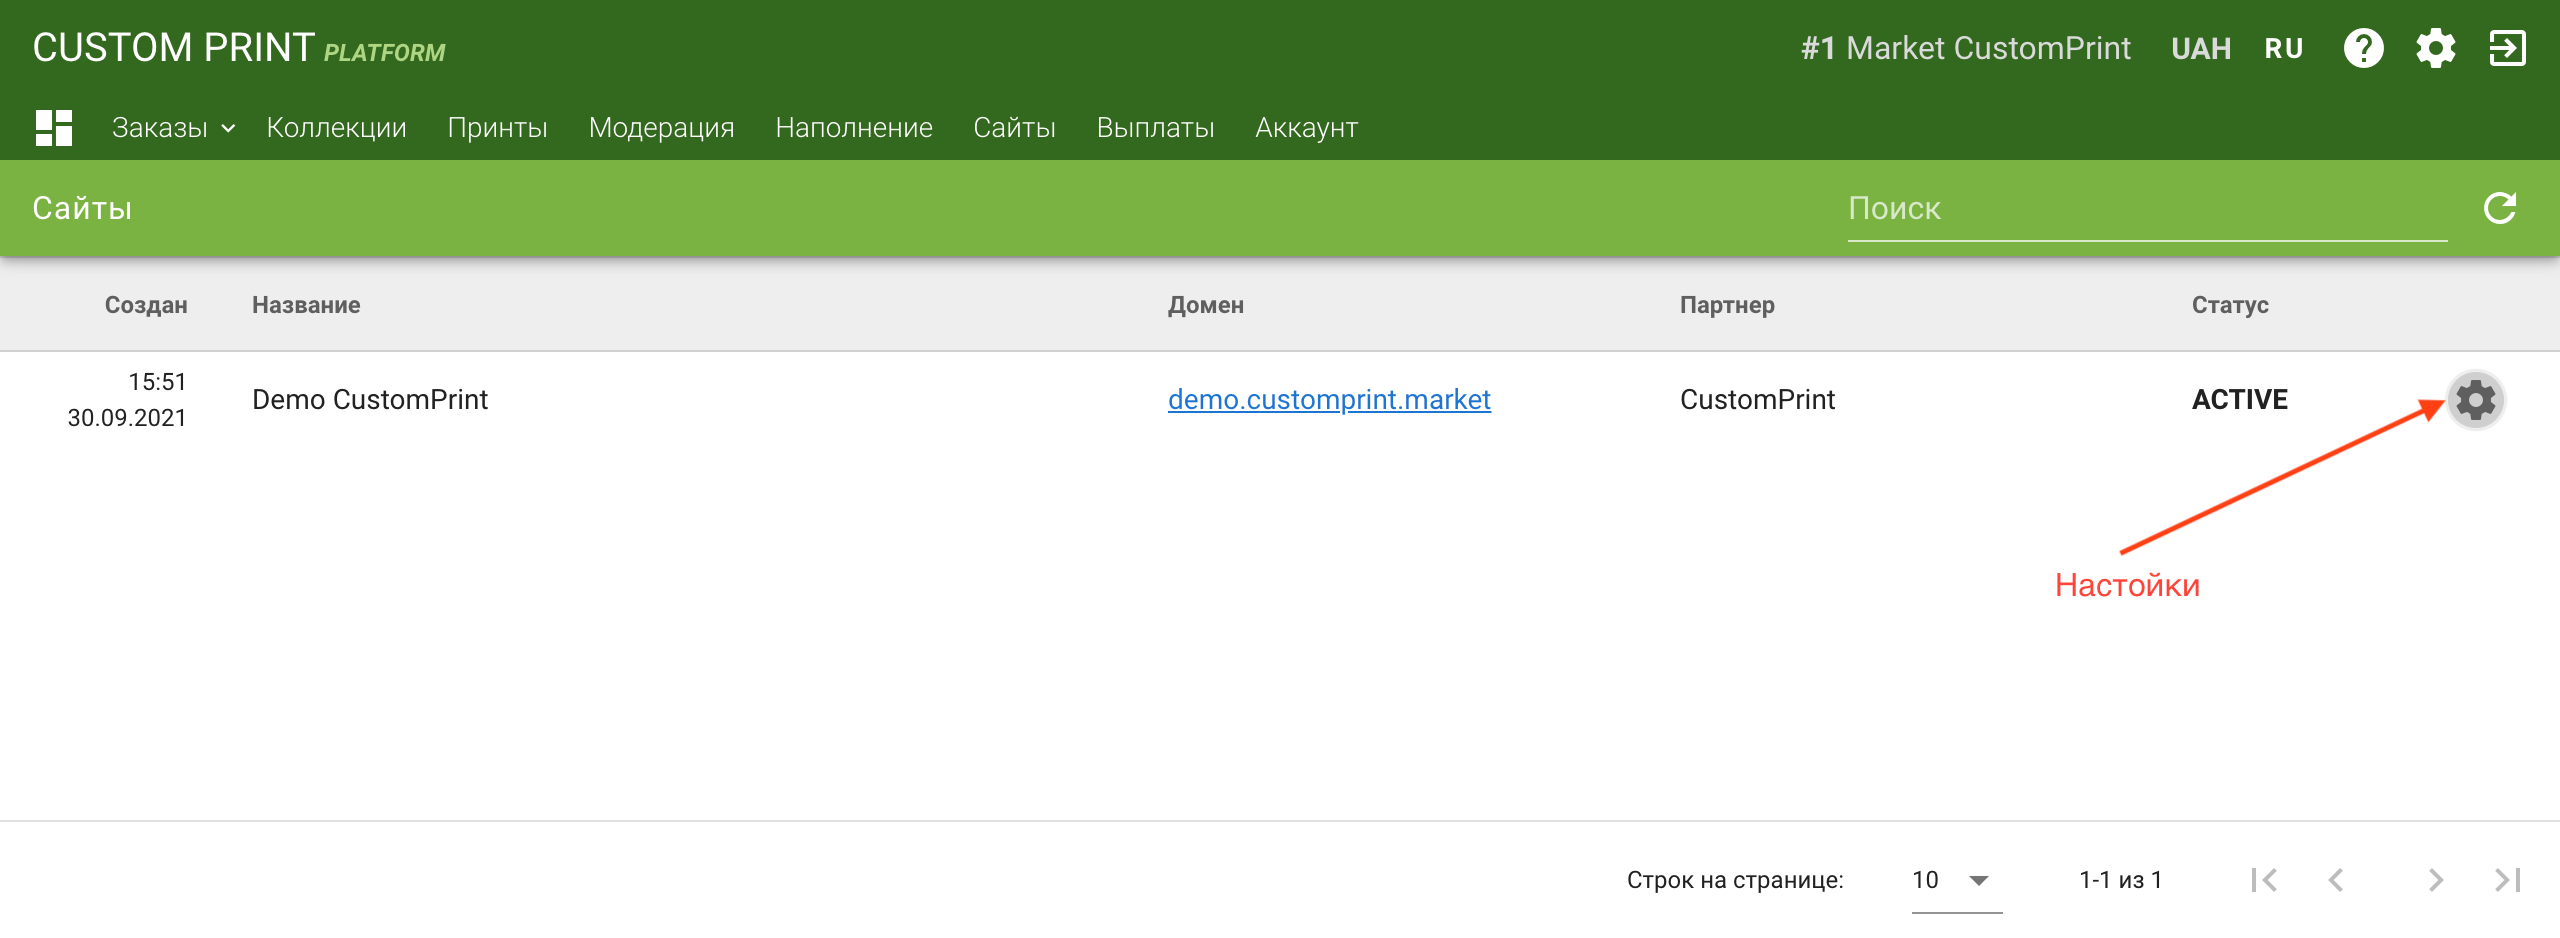The image size is (2560, 938).
Task: Click the 1-1 из 1 pagination text
Action: click(2120, 880)
